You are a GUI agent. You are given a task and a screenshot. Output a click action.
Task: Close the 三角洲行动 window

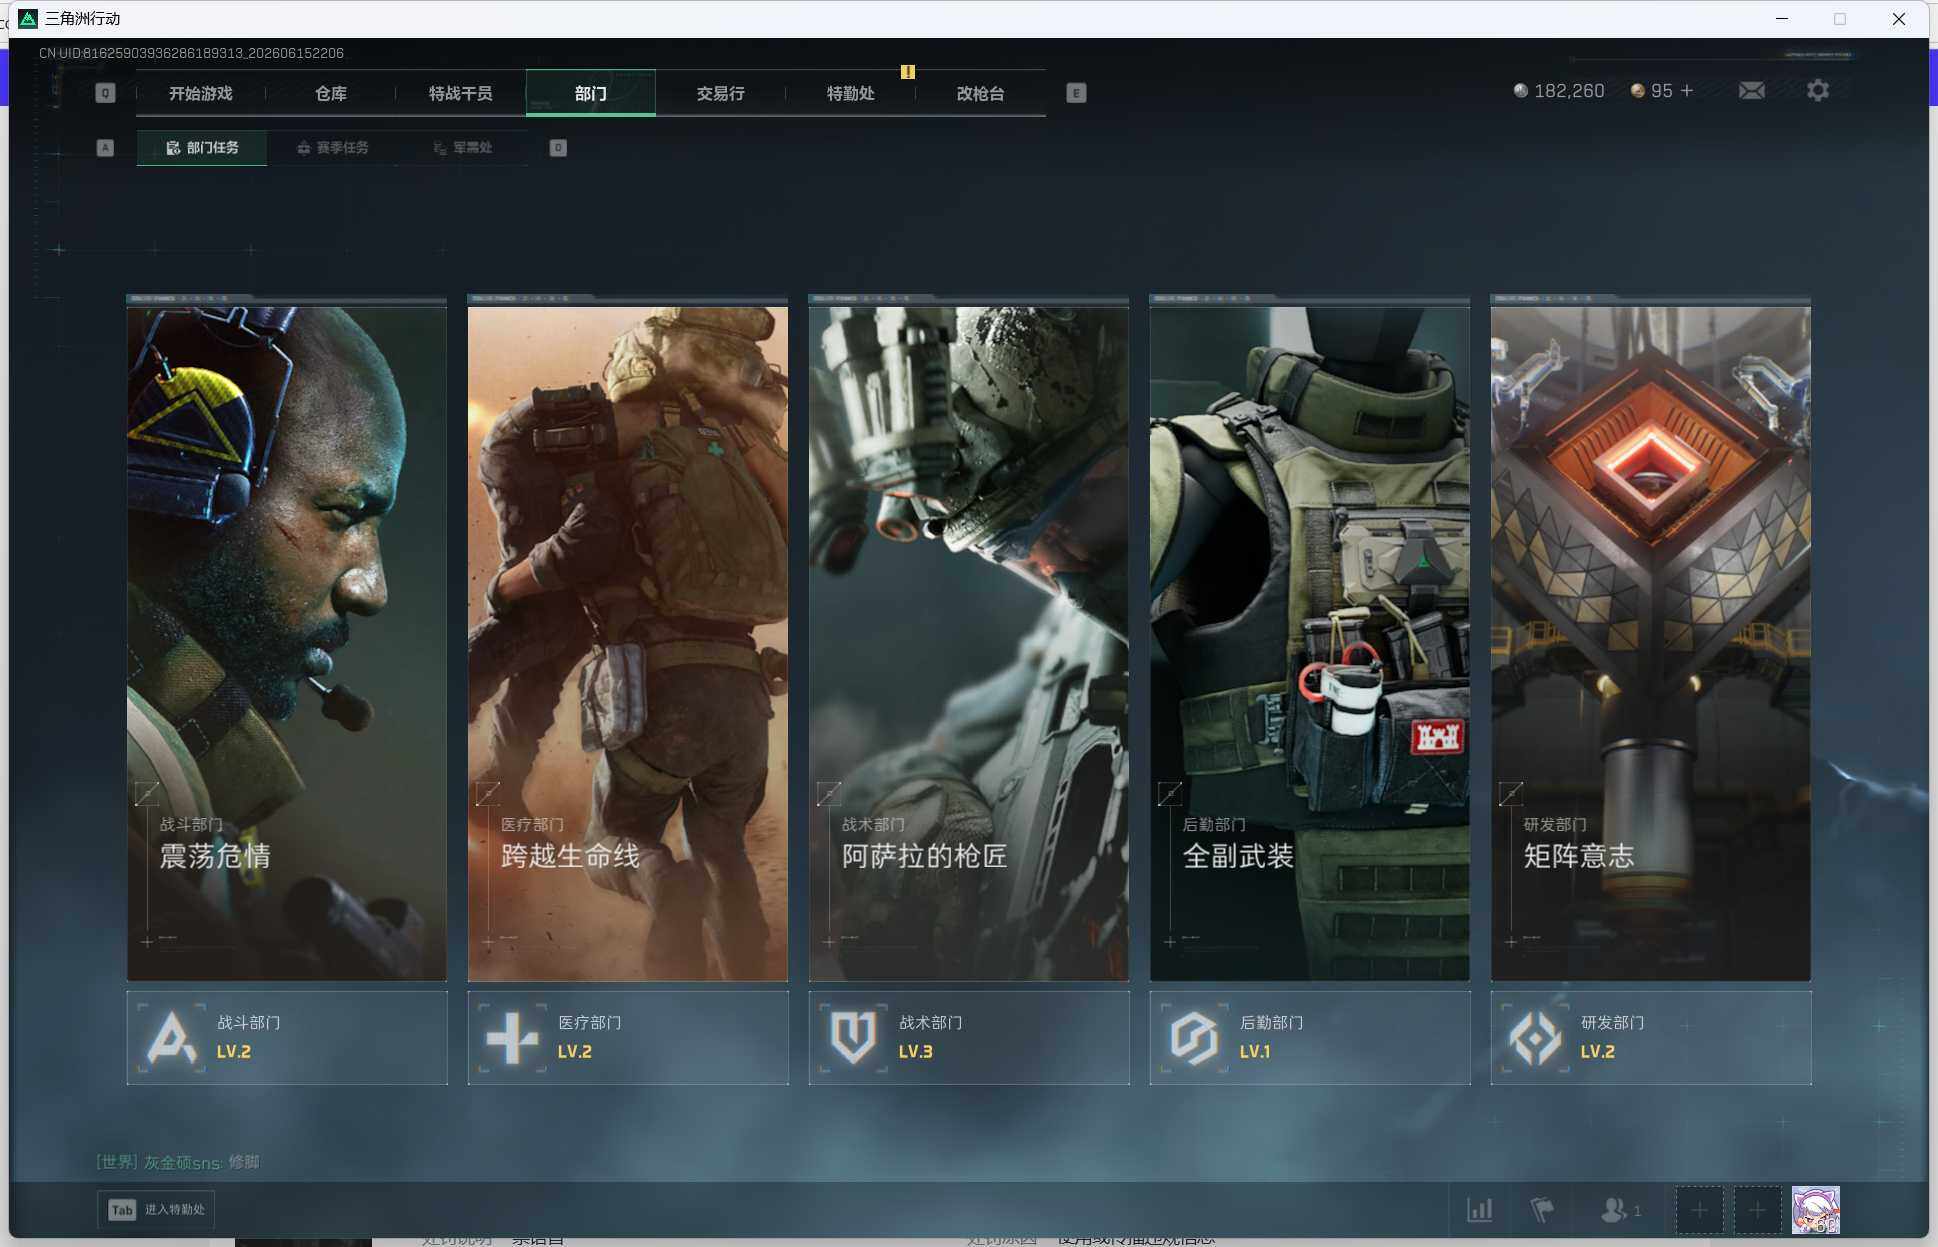coord(1898,19)
